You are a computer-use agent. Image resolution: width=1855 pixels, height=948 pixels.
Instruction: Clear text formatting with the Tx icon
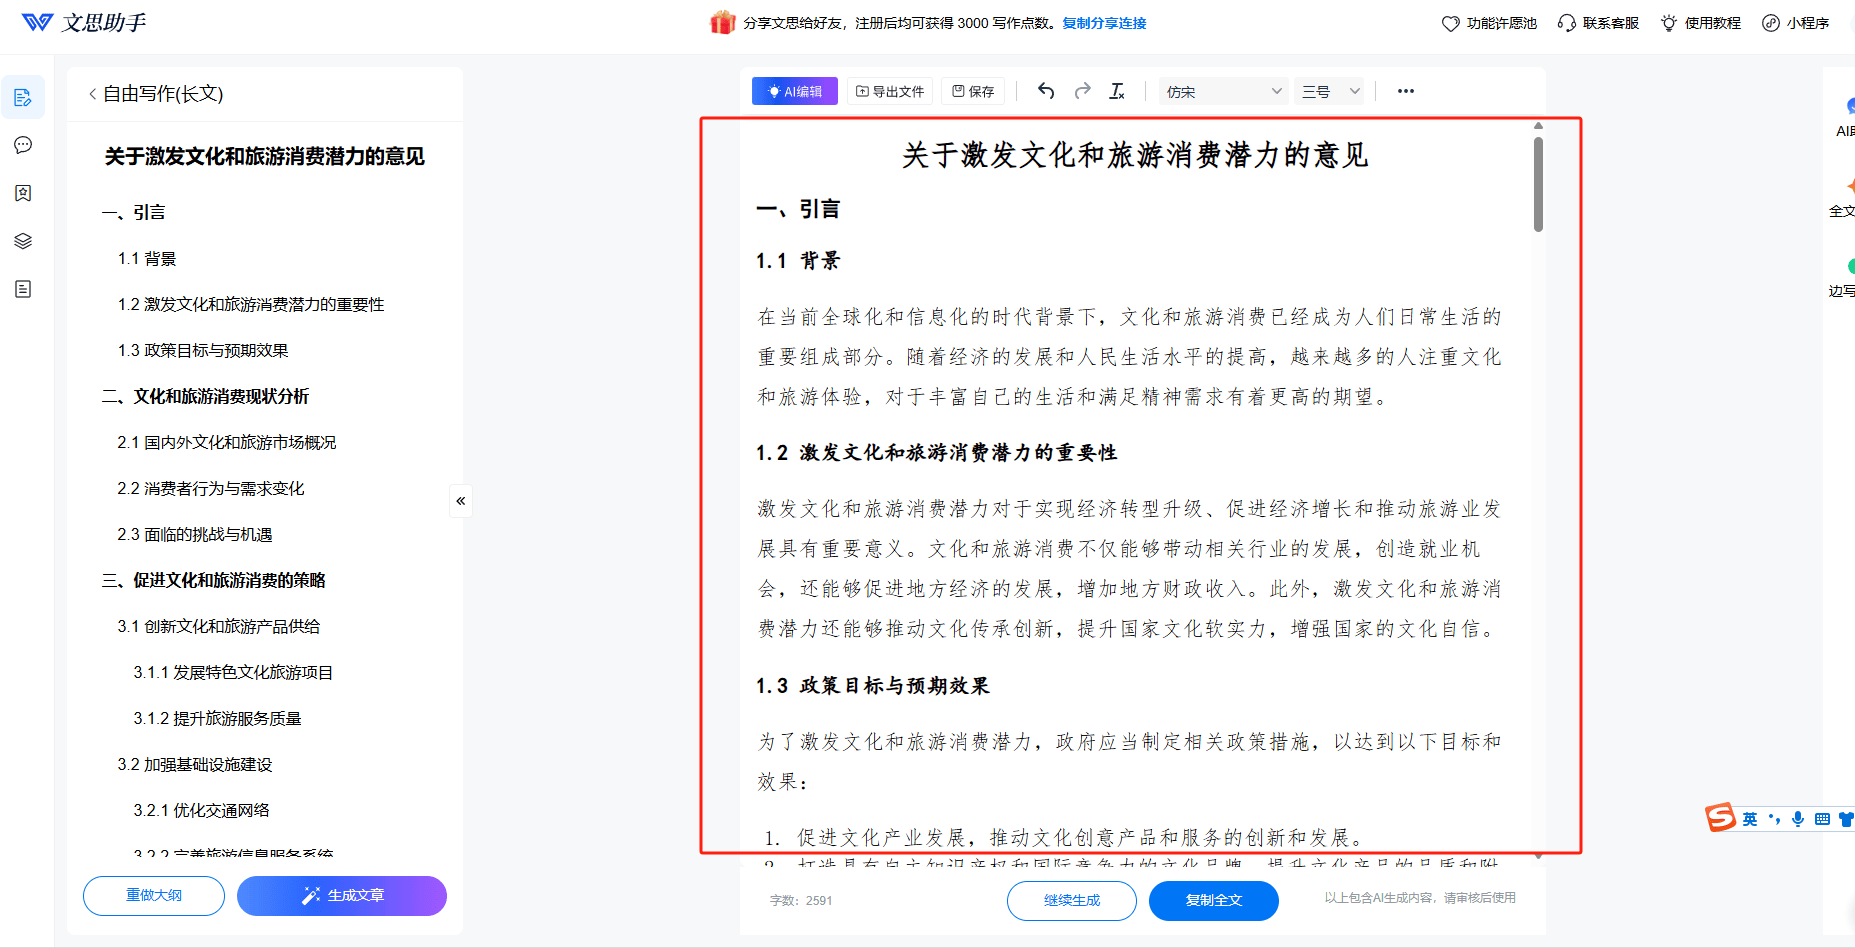(1118, 91)
